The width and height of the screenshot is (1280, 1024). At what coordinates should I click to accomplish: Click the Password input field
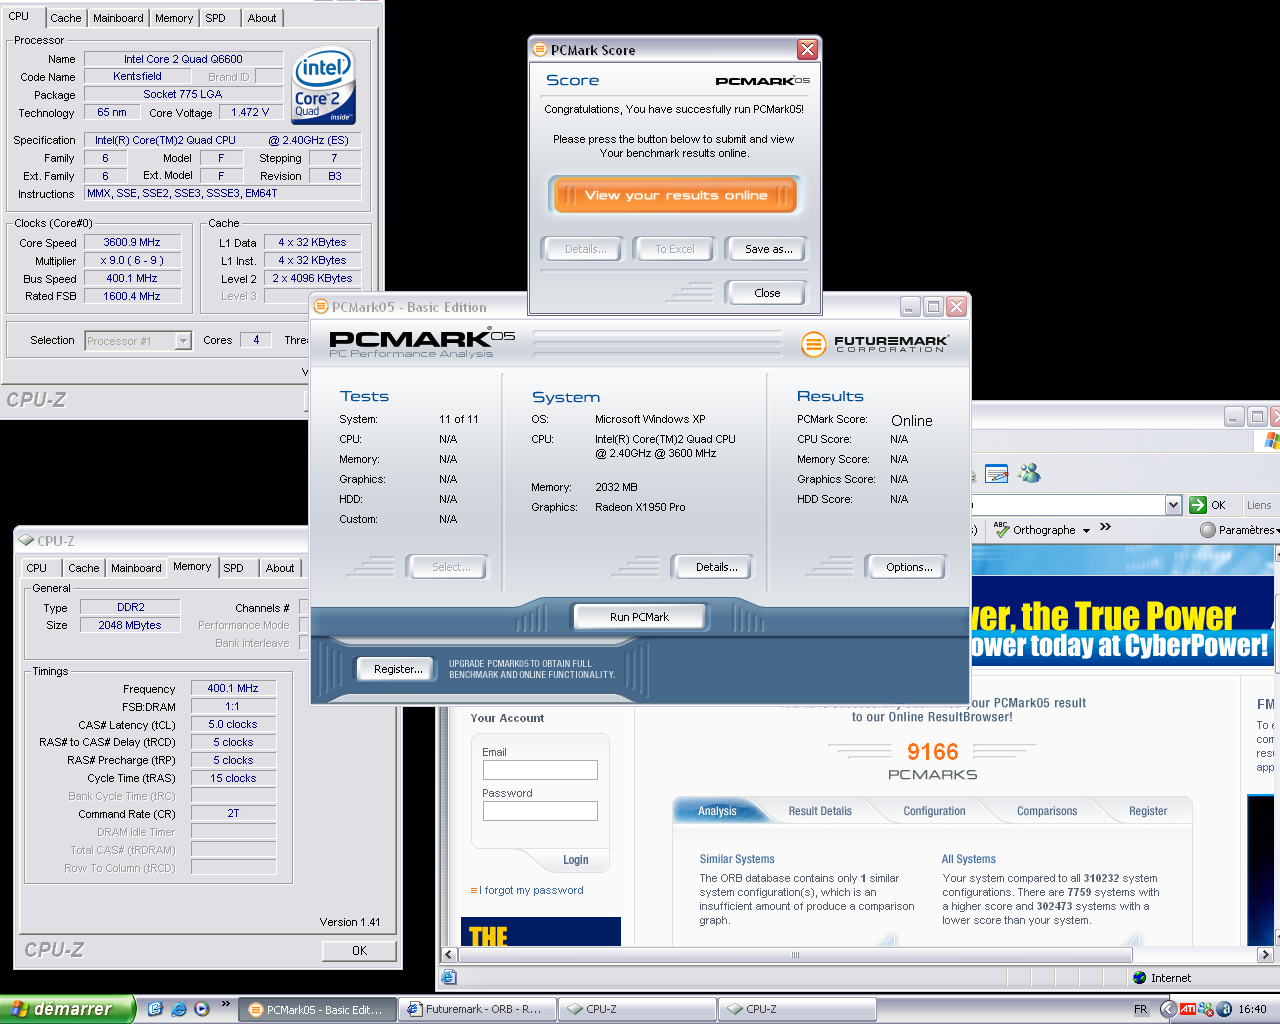tap(540, 811)
